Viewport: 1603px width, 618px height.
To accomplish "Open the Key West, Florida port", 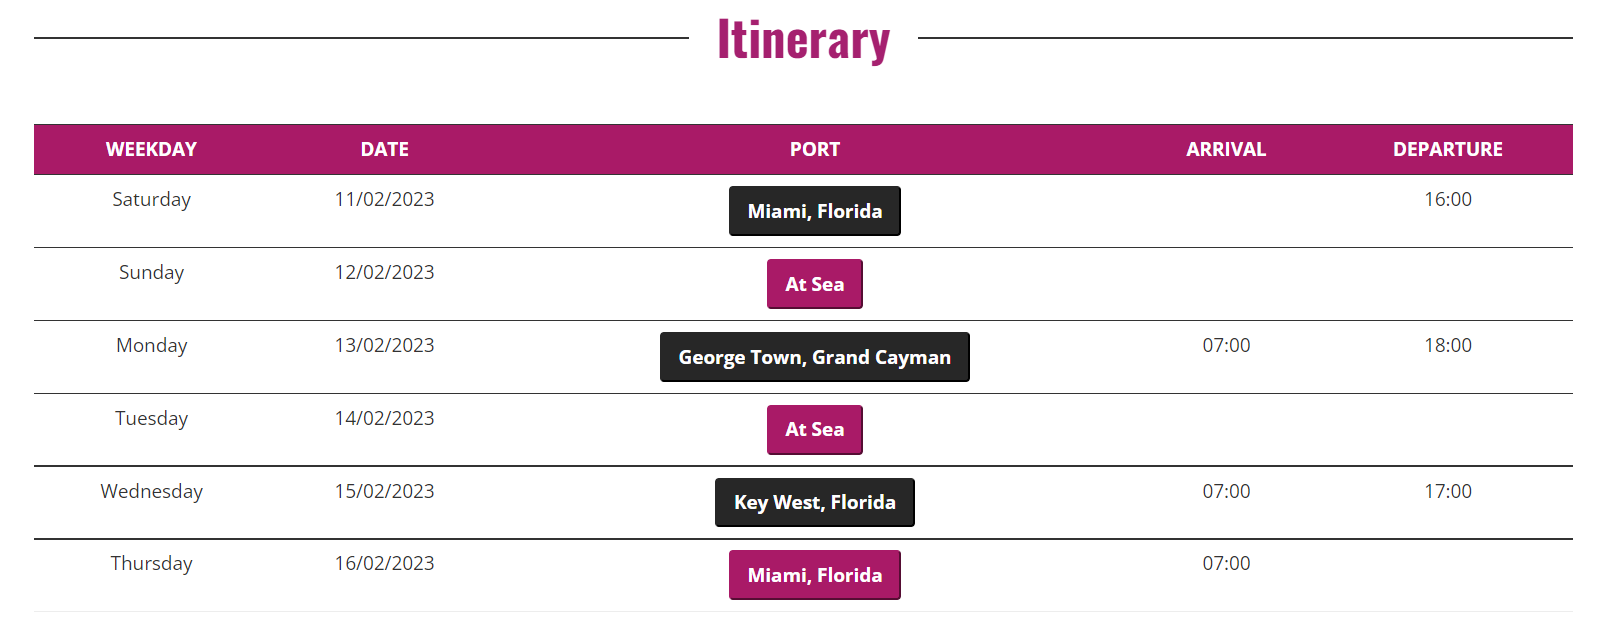I will tap(814, 502).
